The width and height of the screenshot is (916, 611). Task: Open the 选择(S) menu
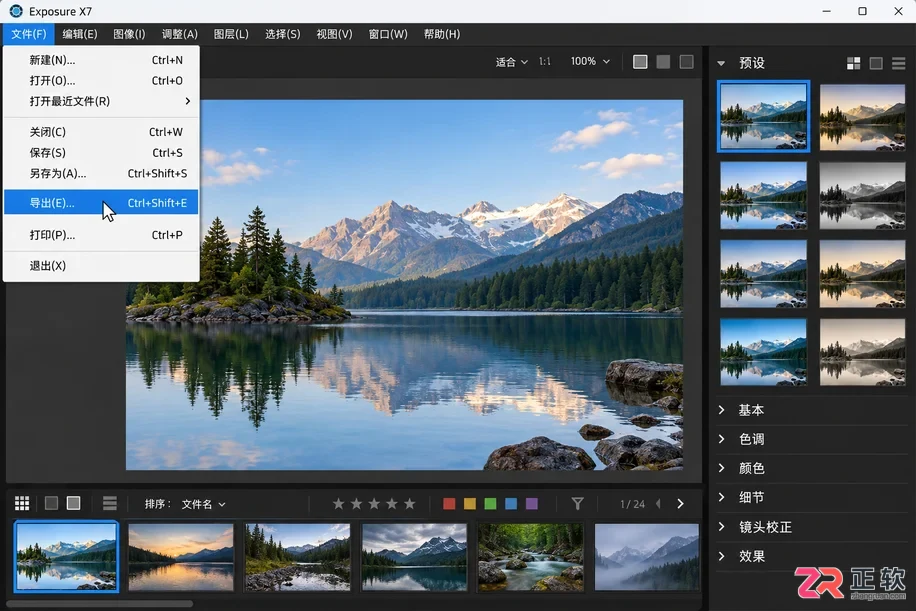click(282, 34)
